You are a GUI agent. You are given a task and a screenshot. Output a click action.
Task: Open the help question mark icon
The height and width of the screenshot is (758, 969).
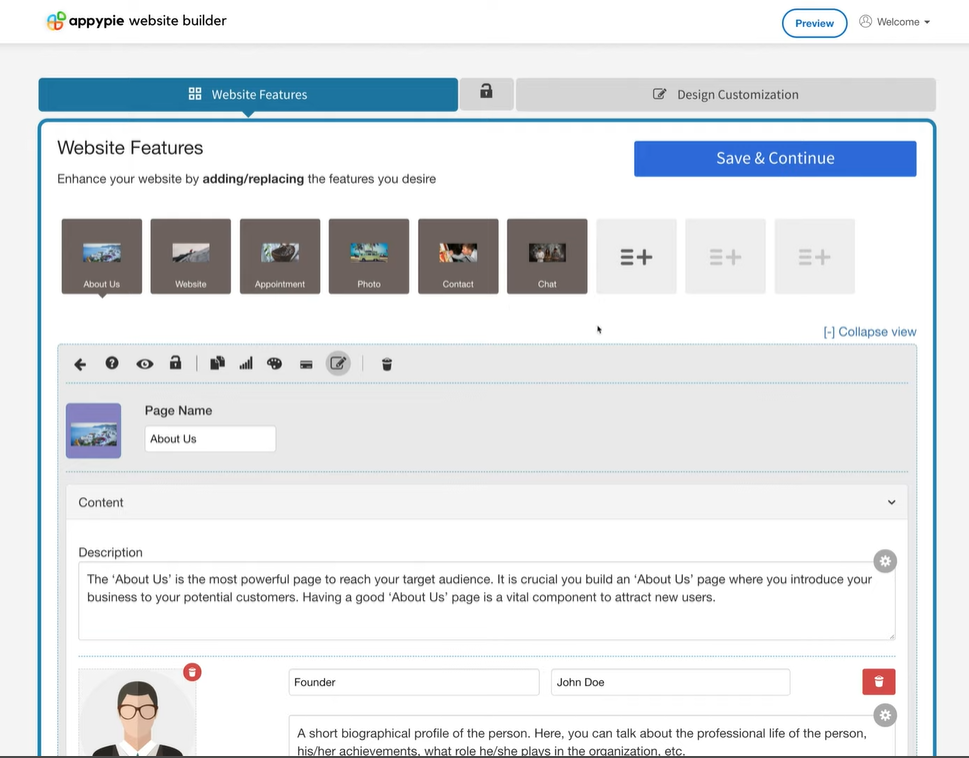[x=112, y=363]
